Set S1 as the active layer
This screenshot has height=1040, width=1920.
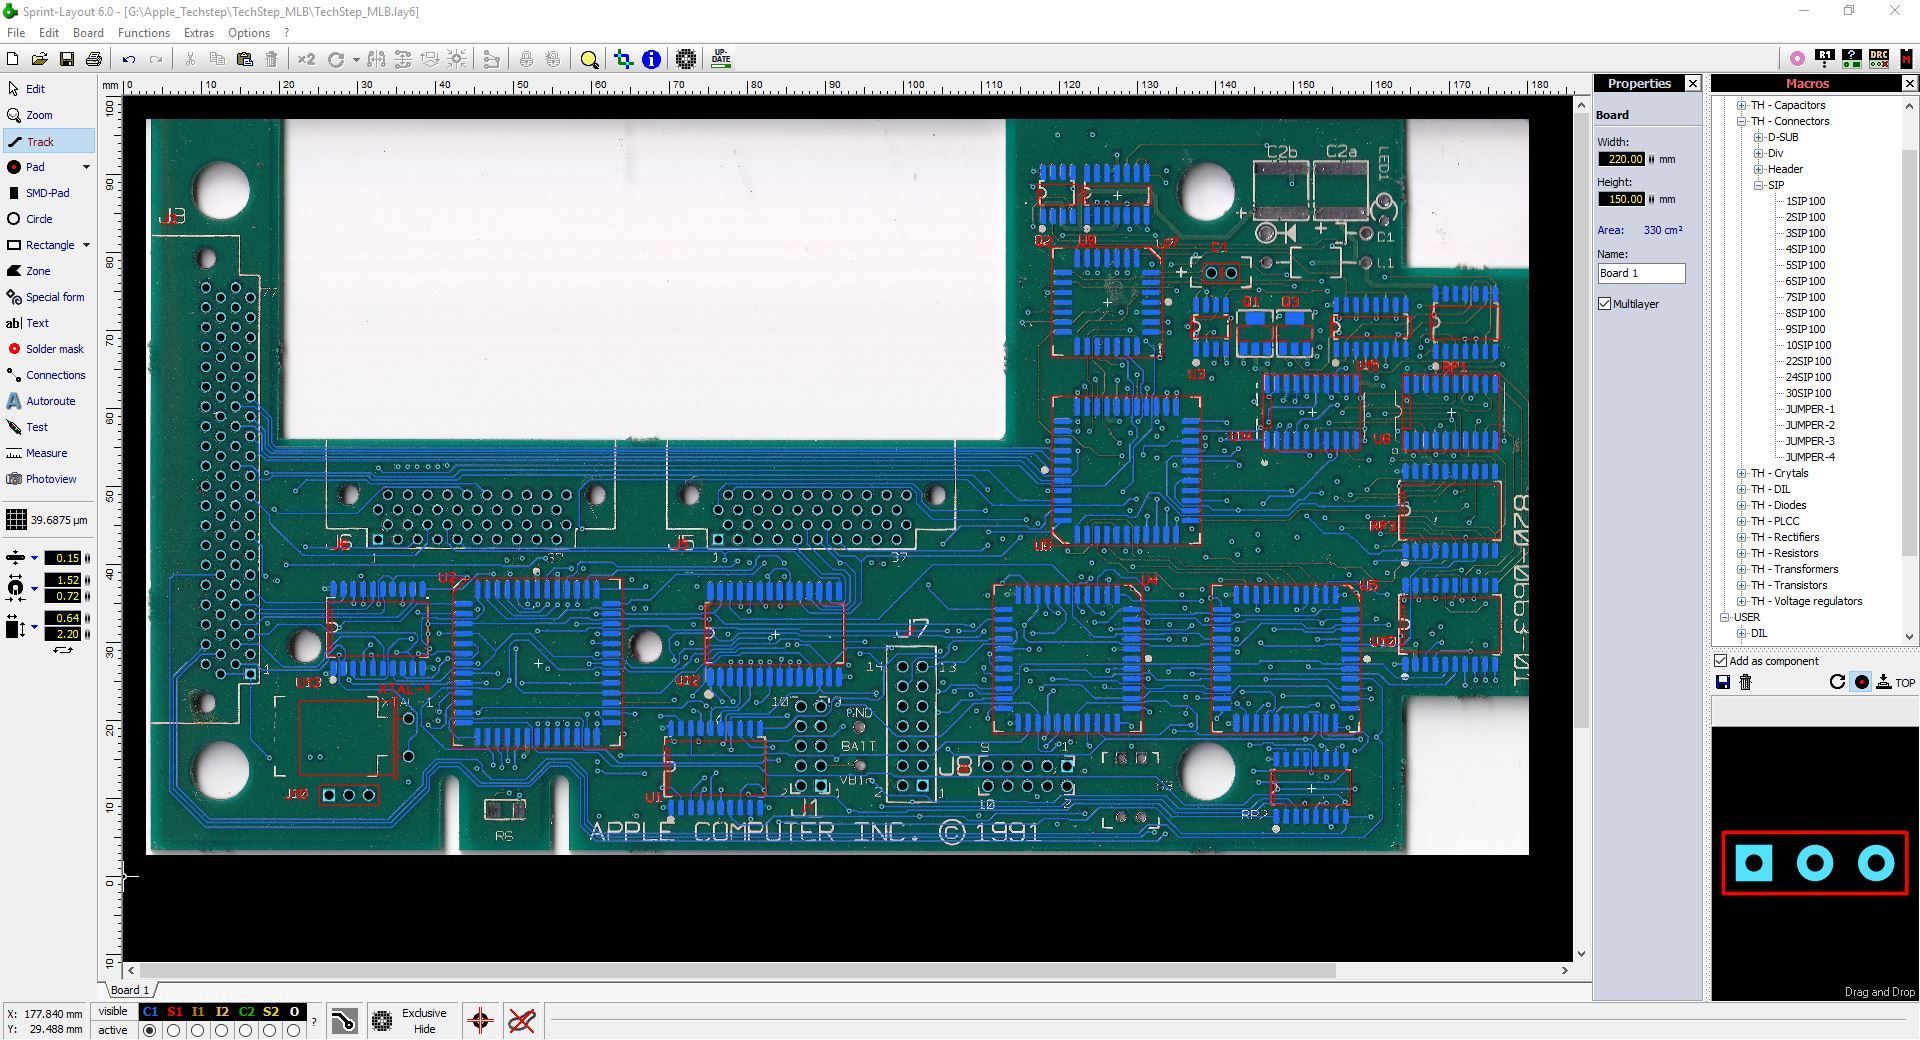pos(174,1030)
